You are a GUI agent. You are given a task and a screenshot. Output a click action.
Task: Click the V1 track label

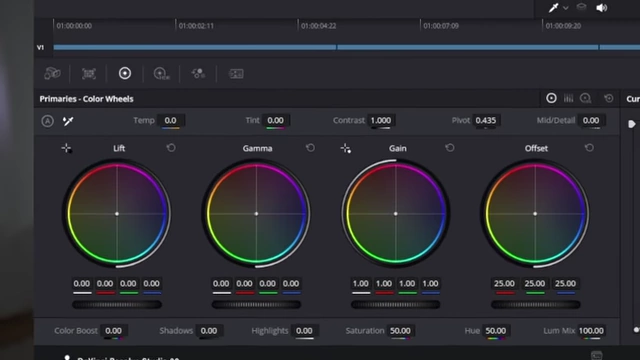click(40, 48)
